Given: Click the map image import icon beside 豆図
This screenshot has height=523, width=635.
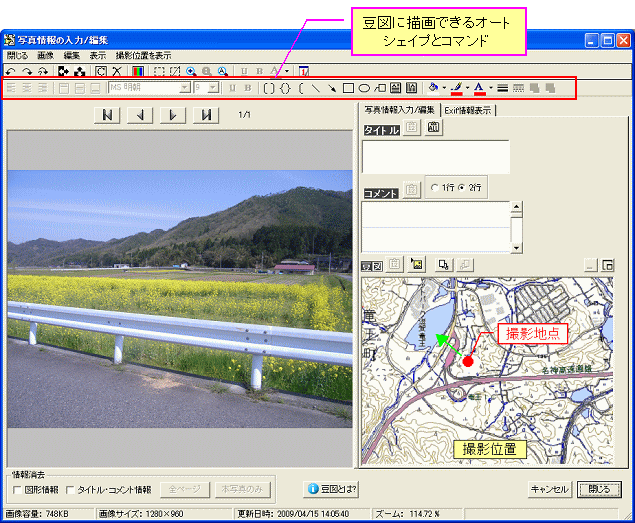Looking at the screenshot, I should [417, 265].
